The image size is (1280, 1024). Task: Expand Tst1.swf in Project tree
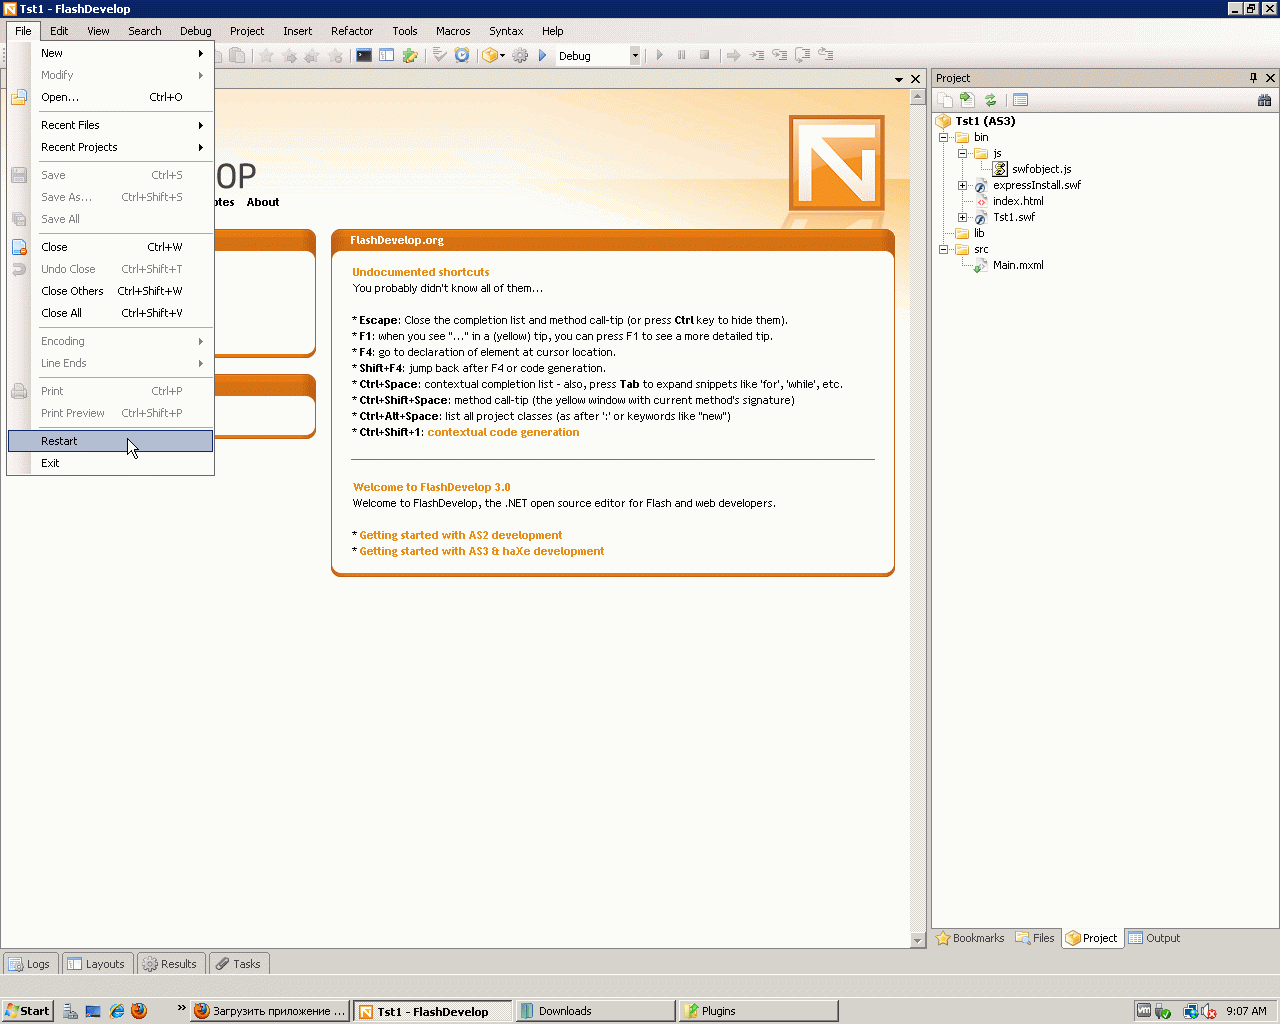[962, 217]
